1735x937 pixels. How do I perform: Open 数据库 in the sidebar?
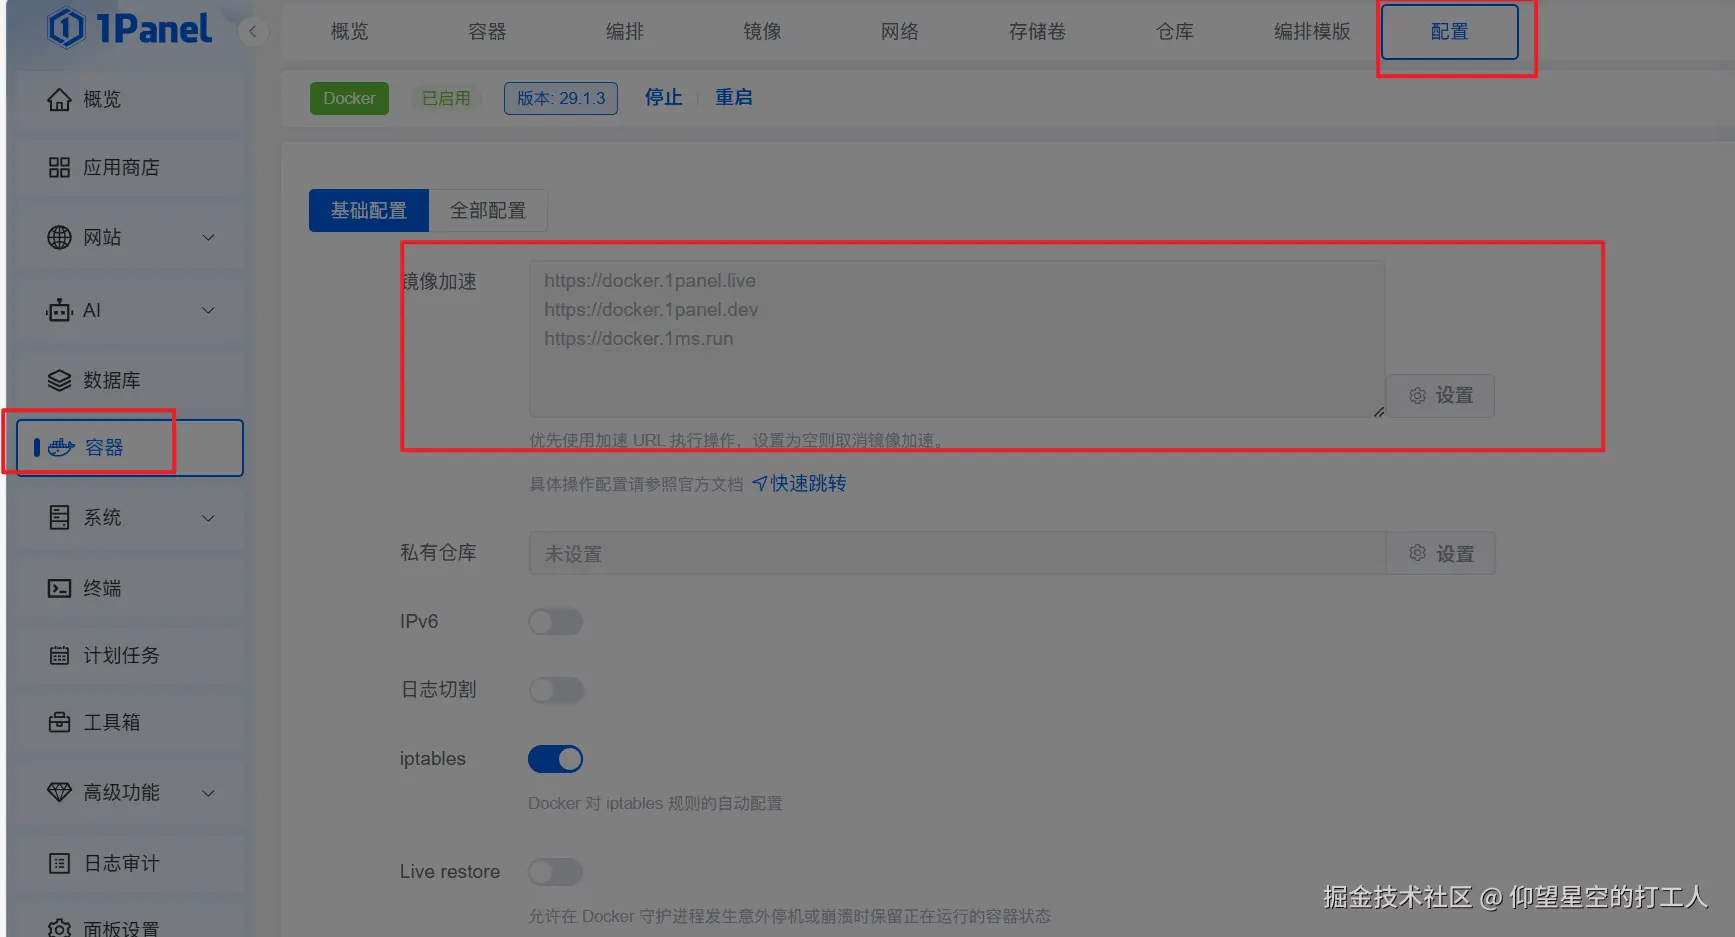130,381
